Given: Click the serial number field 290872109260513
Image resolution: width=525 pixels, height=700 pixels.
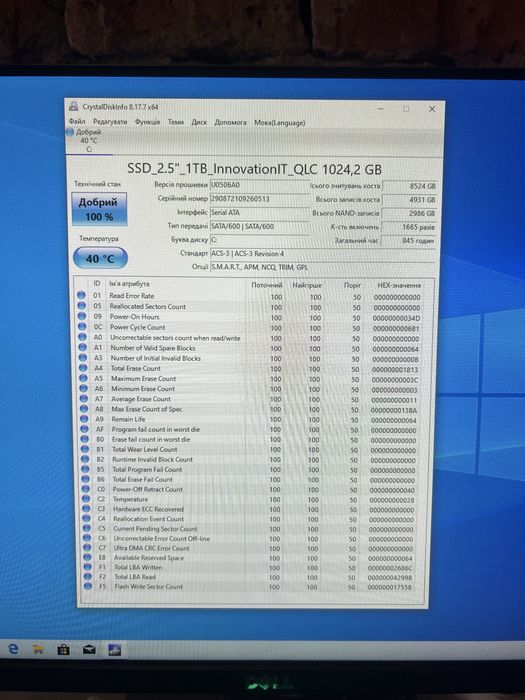Looking at the screenshot, I should [259, 199].
